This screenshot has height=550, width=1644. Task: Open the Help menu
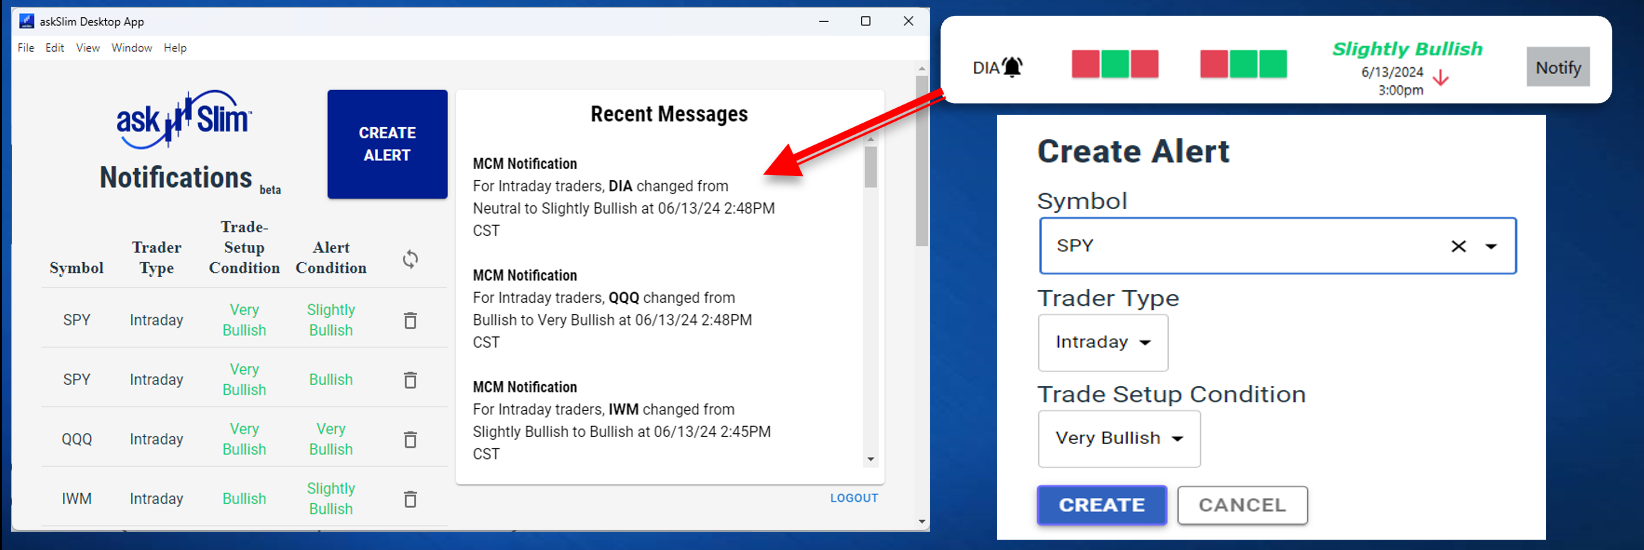175,48
